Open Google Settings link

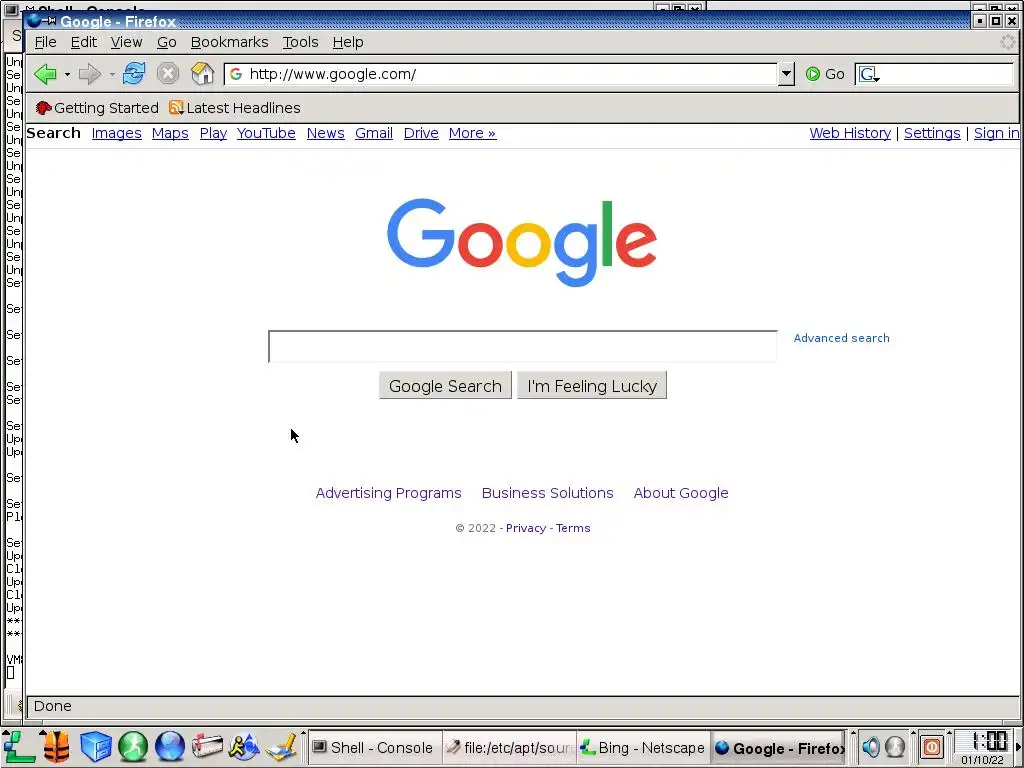coord(932,133)
